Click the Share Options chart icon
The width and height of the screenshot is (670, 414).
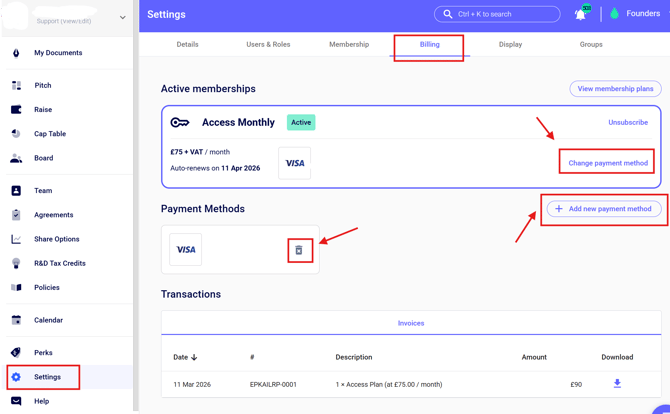(x=16, y=239)
